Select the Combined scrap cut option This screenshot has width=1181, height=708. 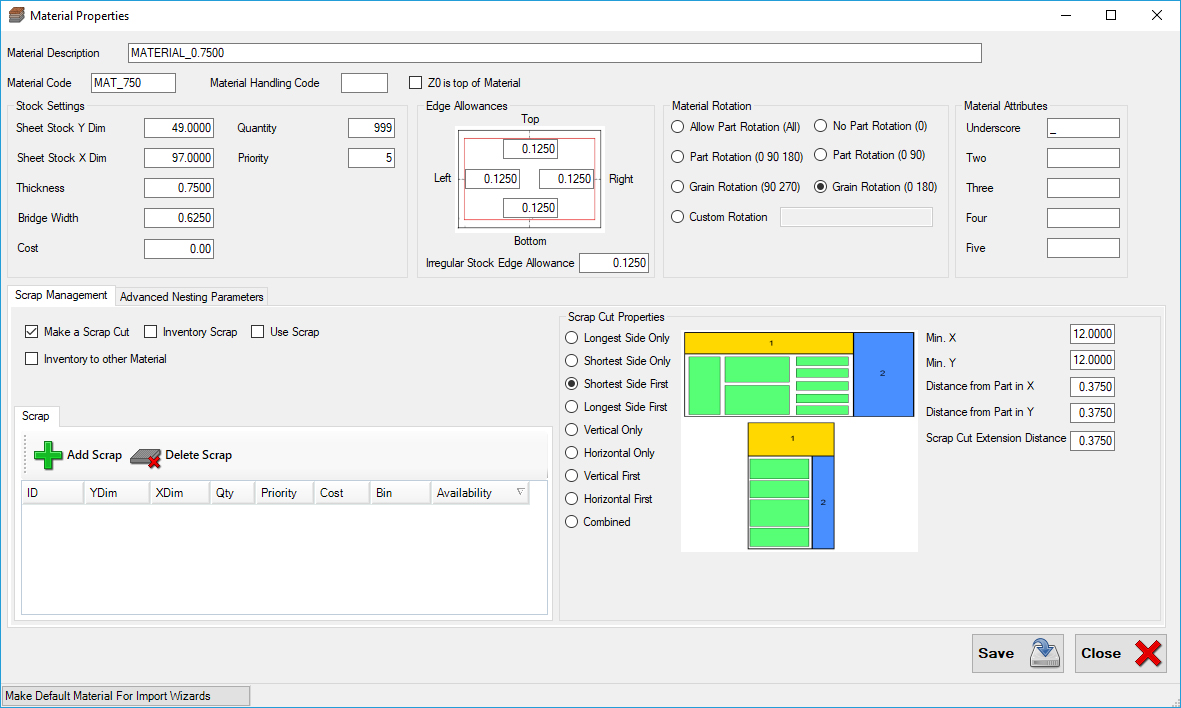[572, 522]
